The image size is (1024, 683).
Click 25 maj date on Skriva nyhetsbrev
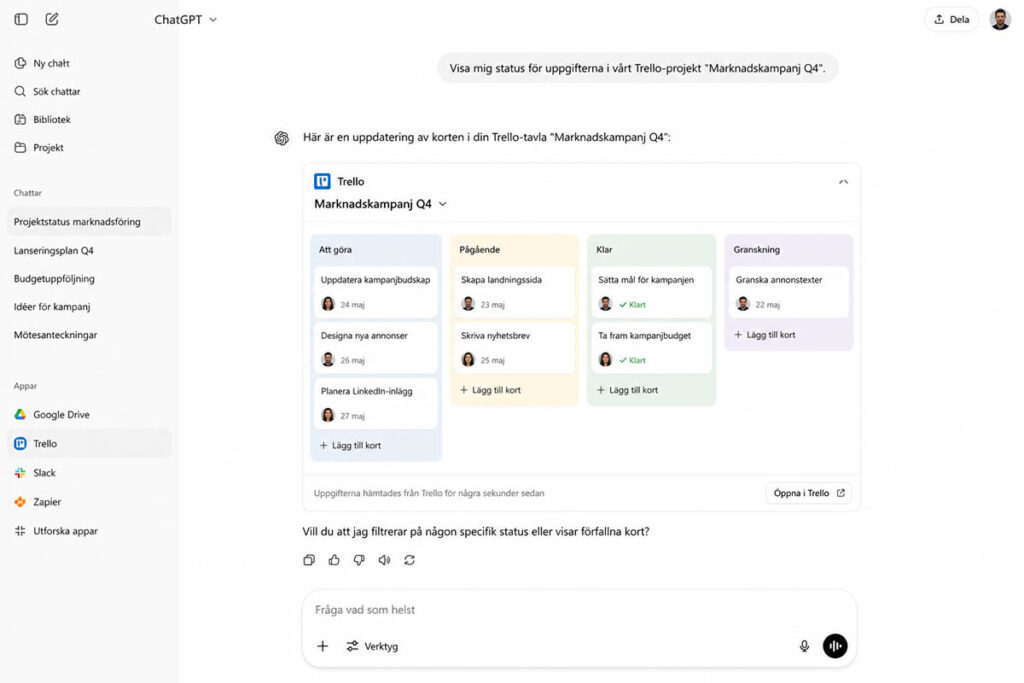click(x=492, y=360)
